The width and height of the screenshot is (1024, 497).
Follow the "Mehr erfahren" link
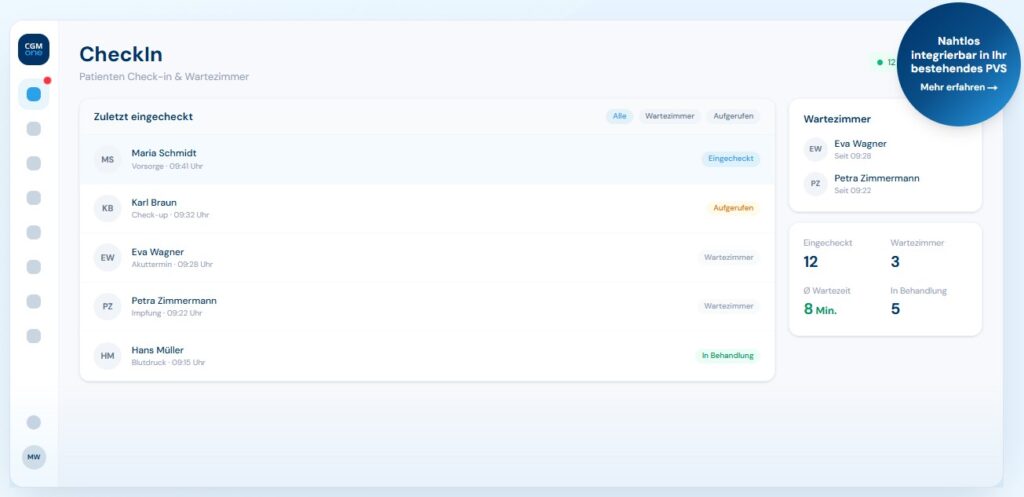click(x=958, y=87)
